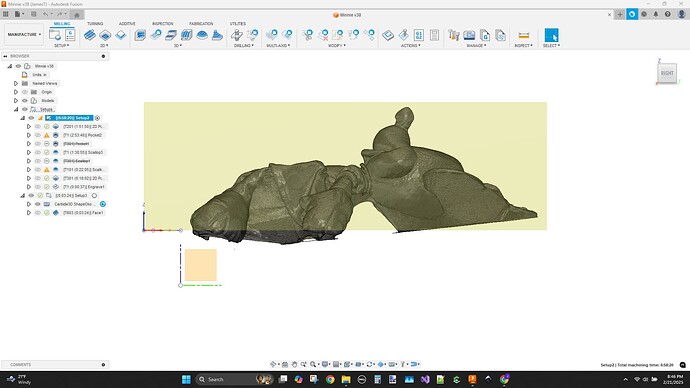
Task: Expand the Pocket2 operation node
Action: pyautogui.click(x=29, y=135)
